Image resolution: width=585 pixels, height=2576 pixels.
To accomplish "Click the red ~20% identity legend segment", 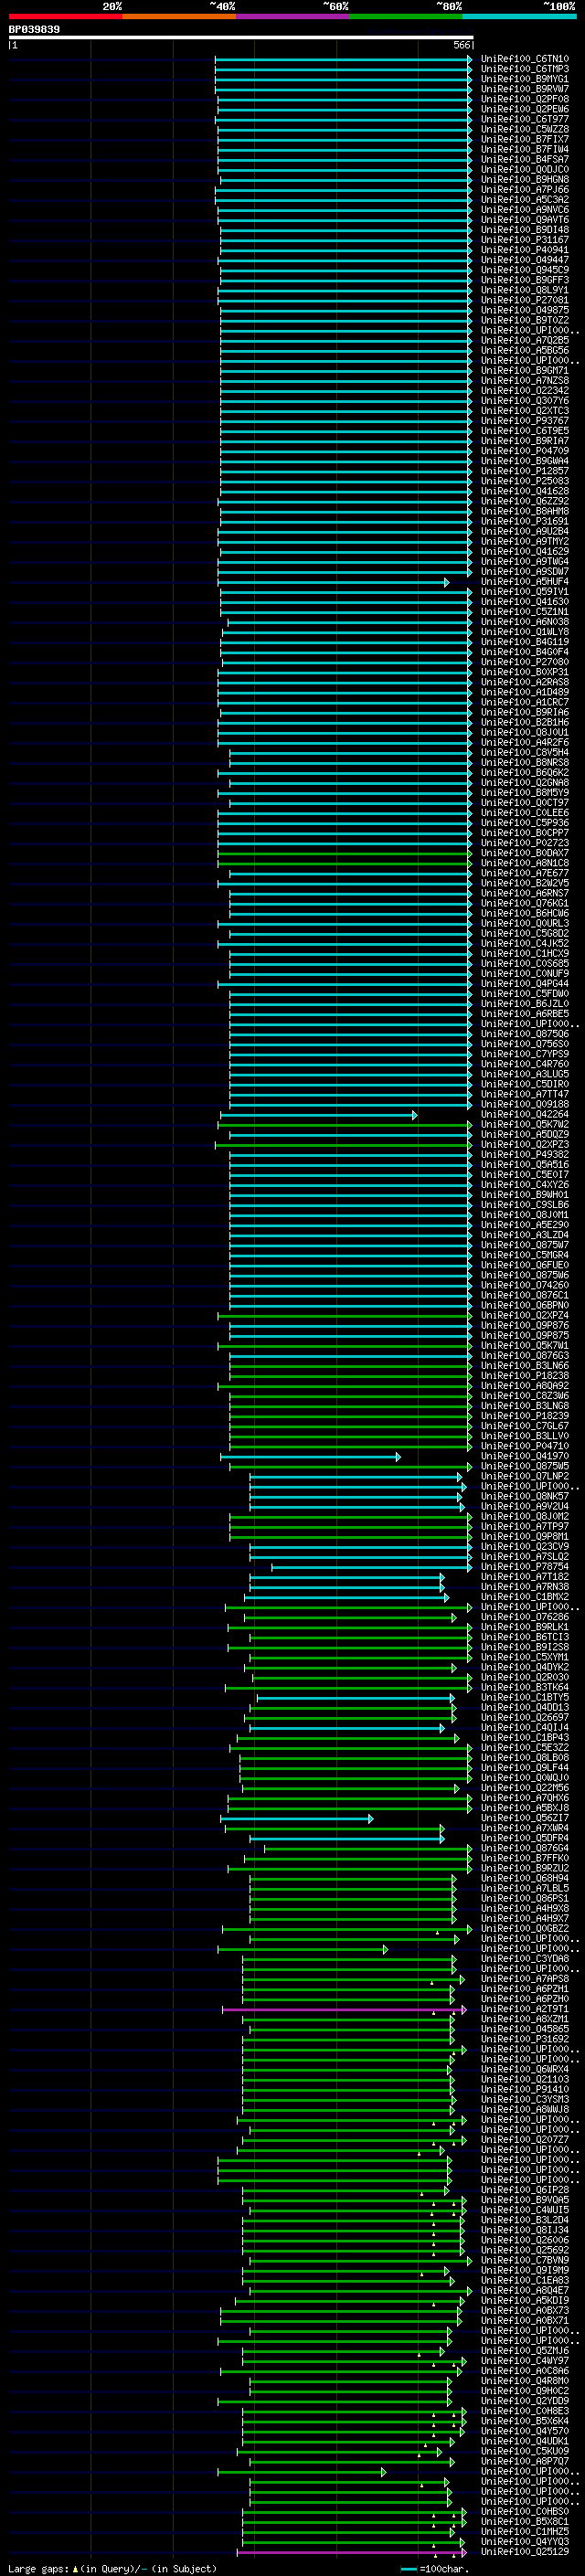I will (x=65, y=16).
